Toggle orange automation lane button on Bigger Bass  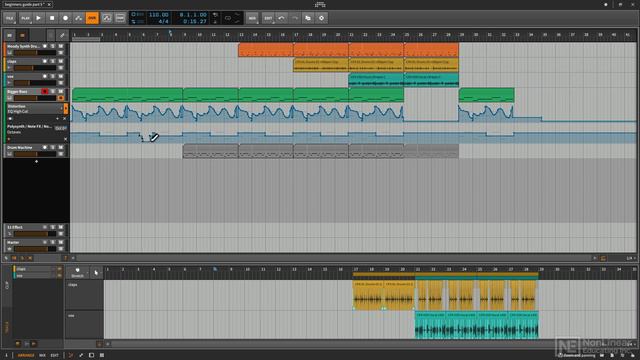point(61,98)
